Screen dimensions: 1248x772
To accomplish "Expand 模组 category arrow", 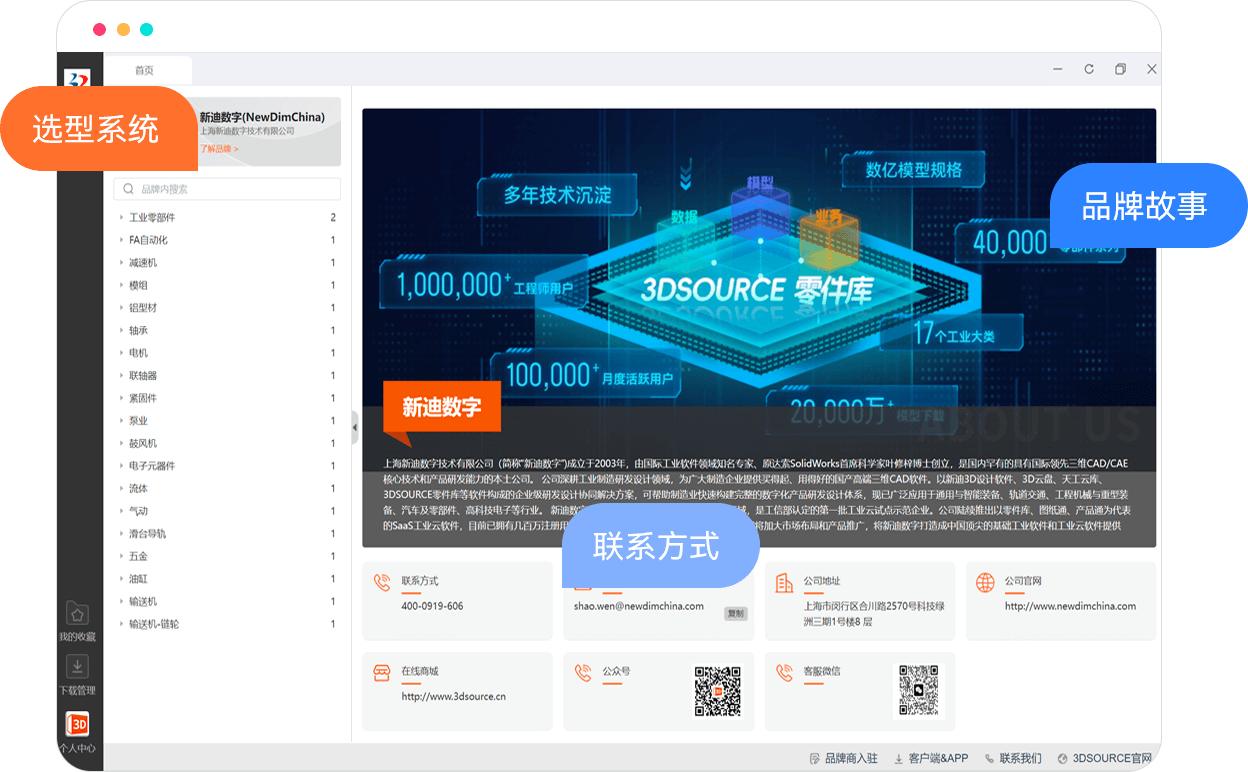I will 121,285.
